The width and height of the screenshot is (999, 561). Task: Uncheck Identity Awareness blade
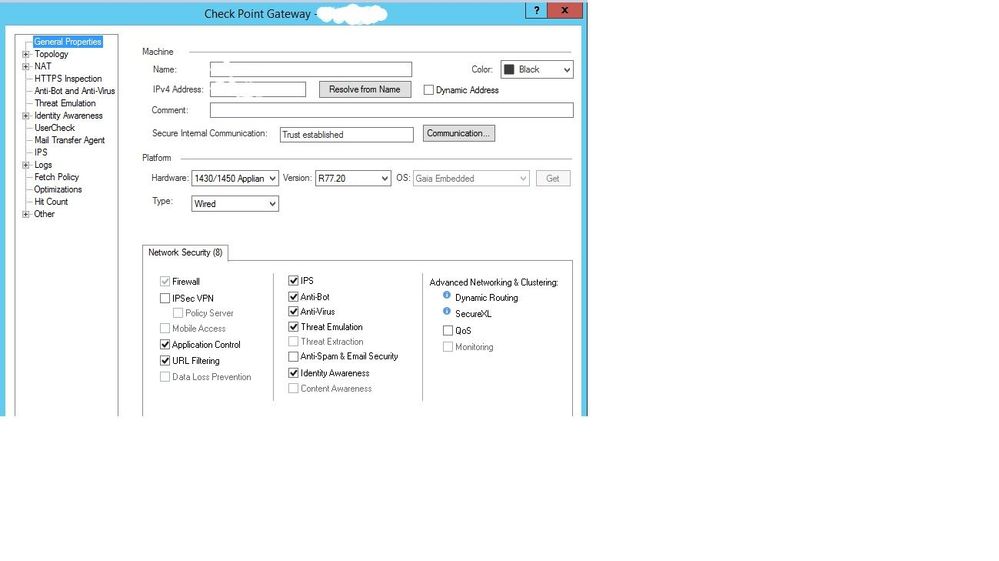[x=293, y=373]
